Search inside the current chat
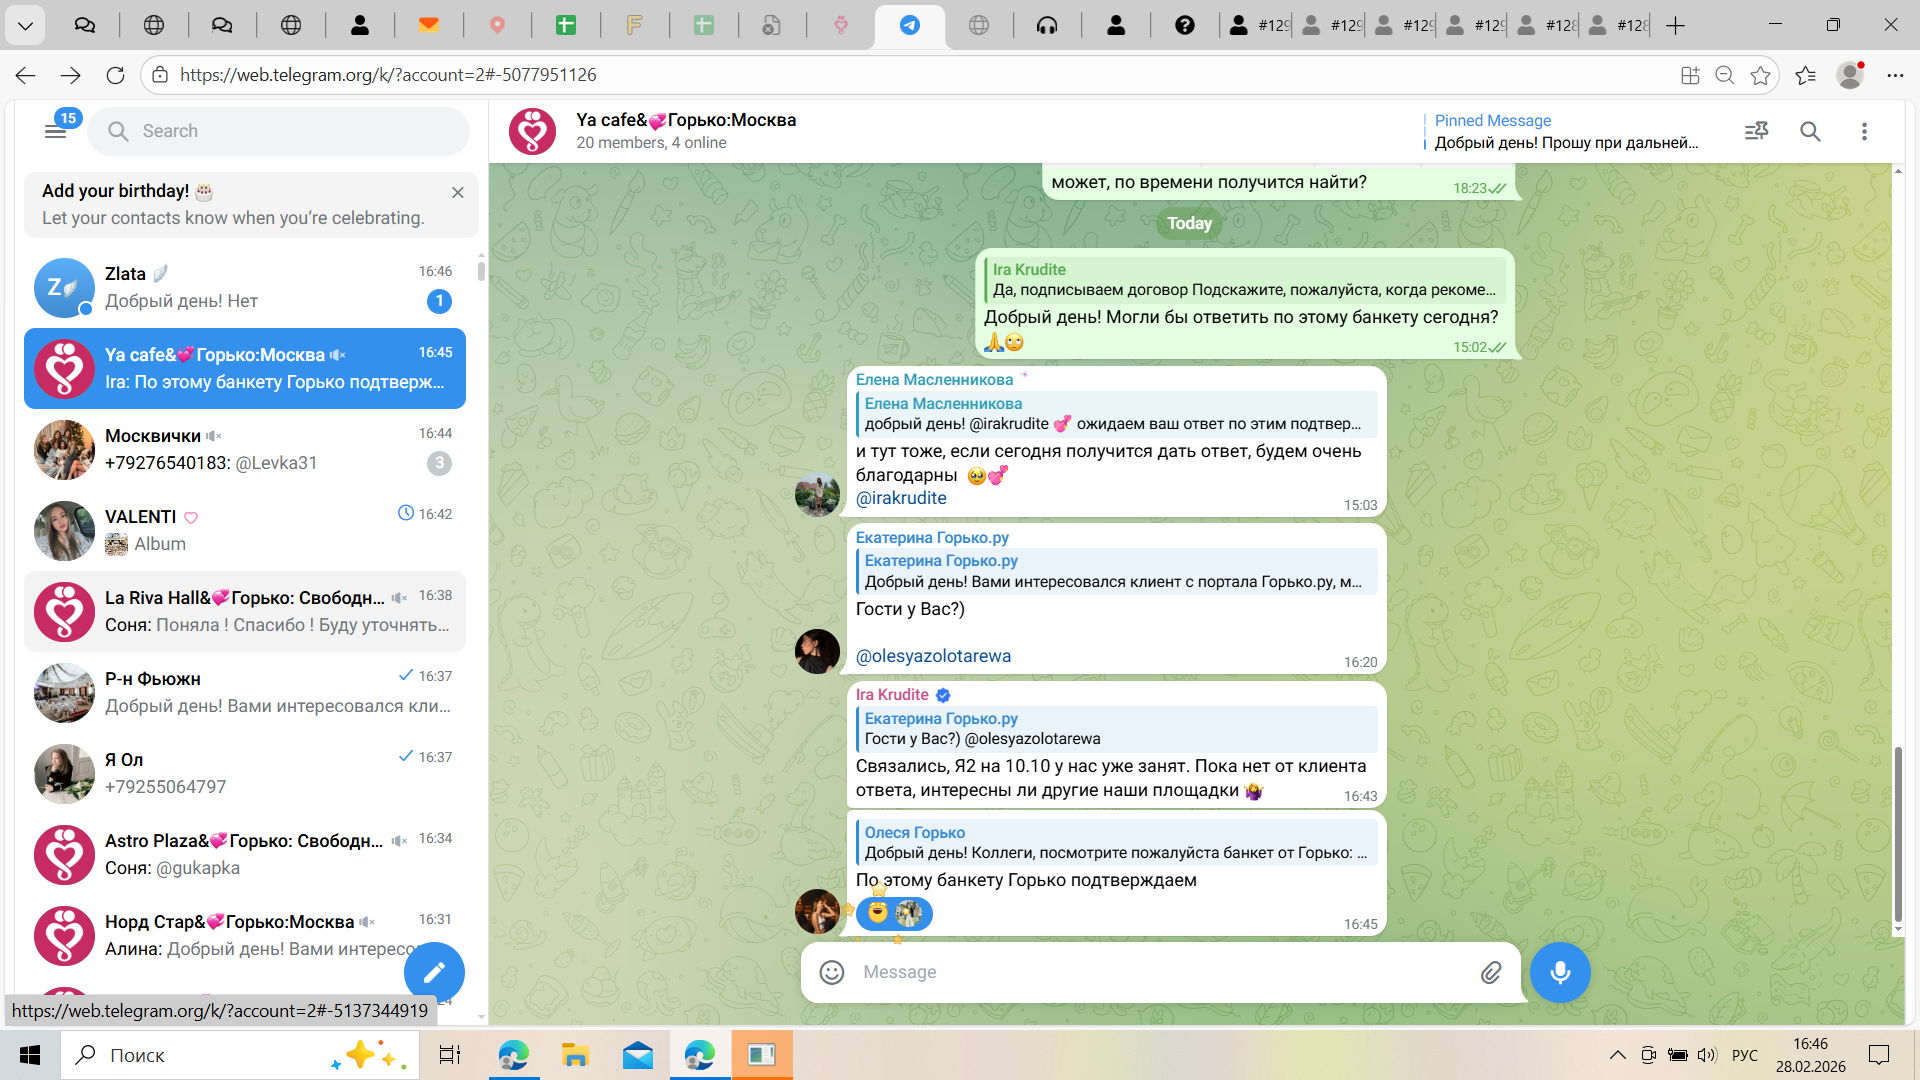 click(x=1810, y=131)
